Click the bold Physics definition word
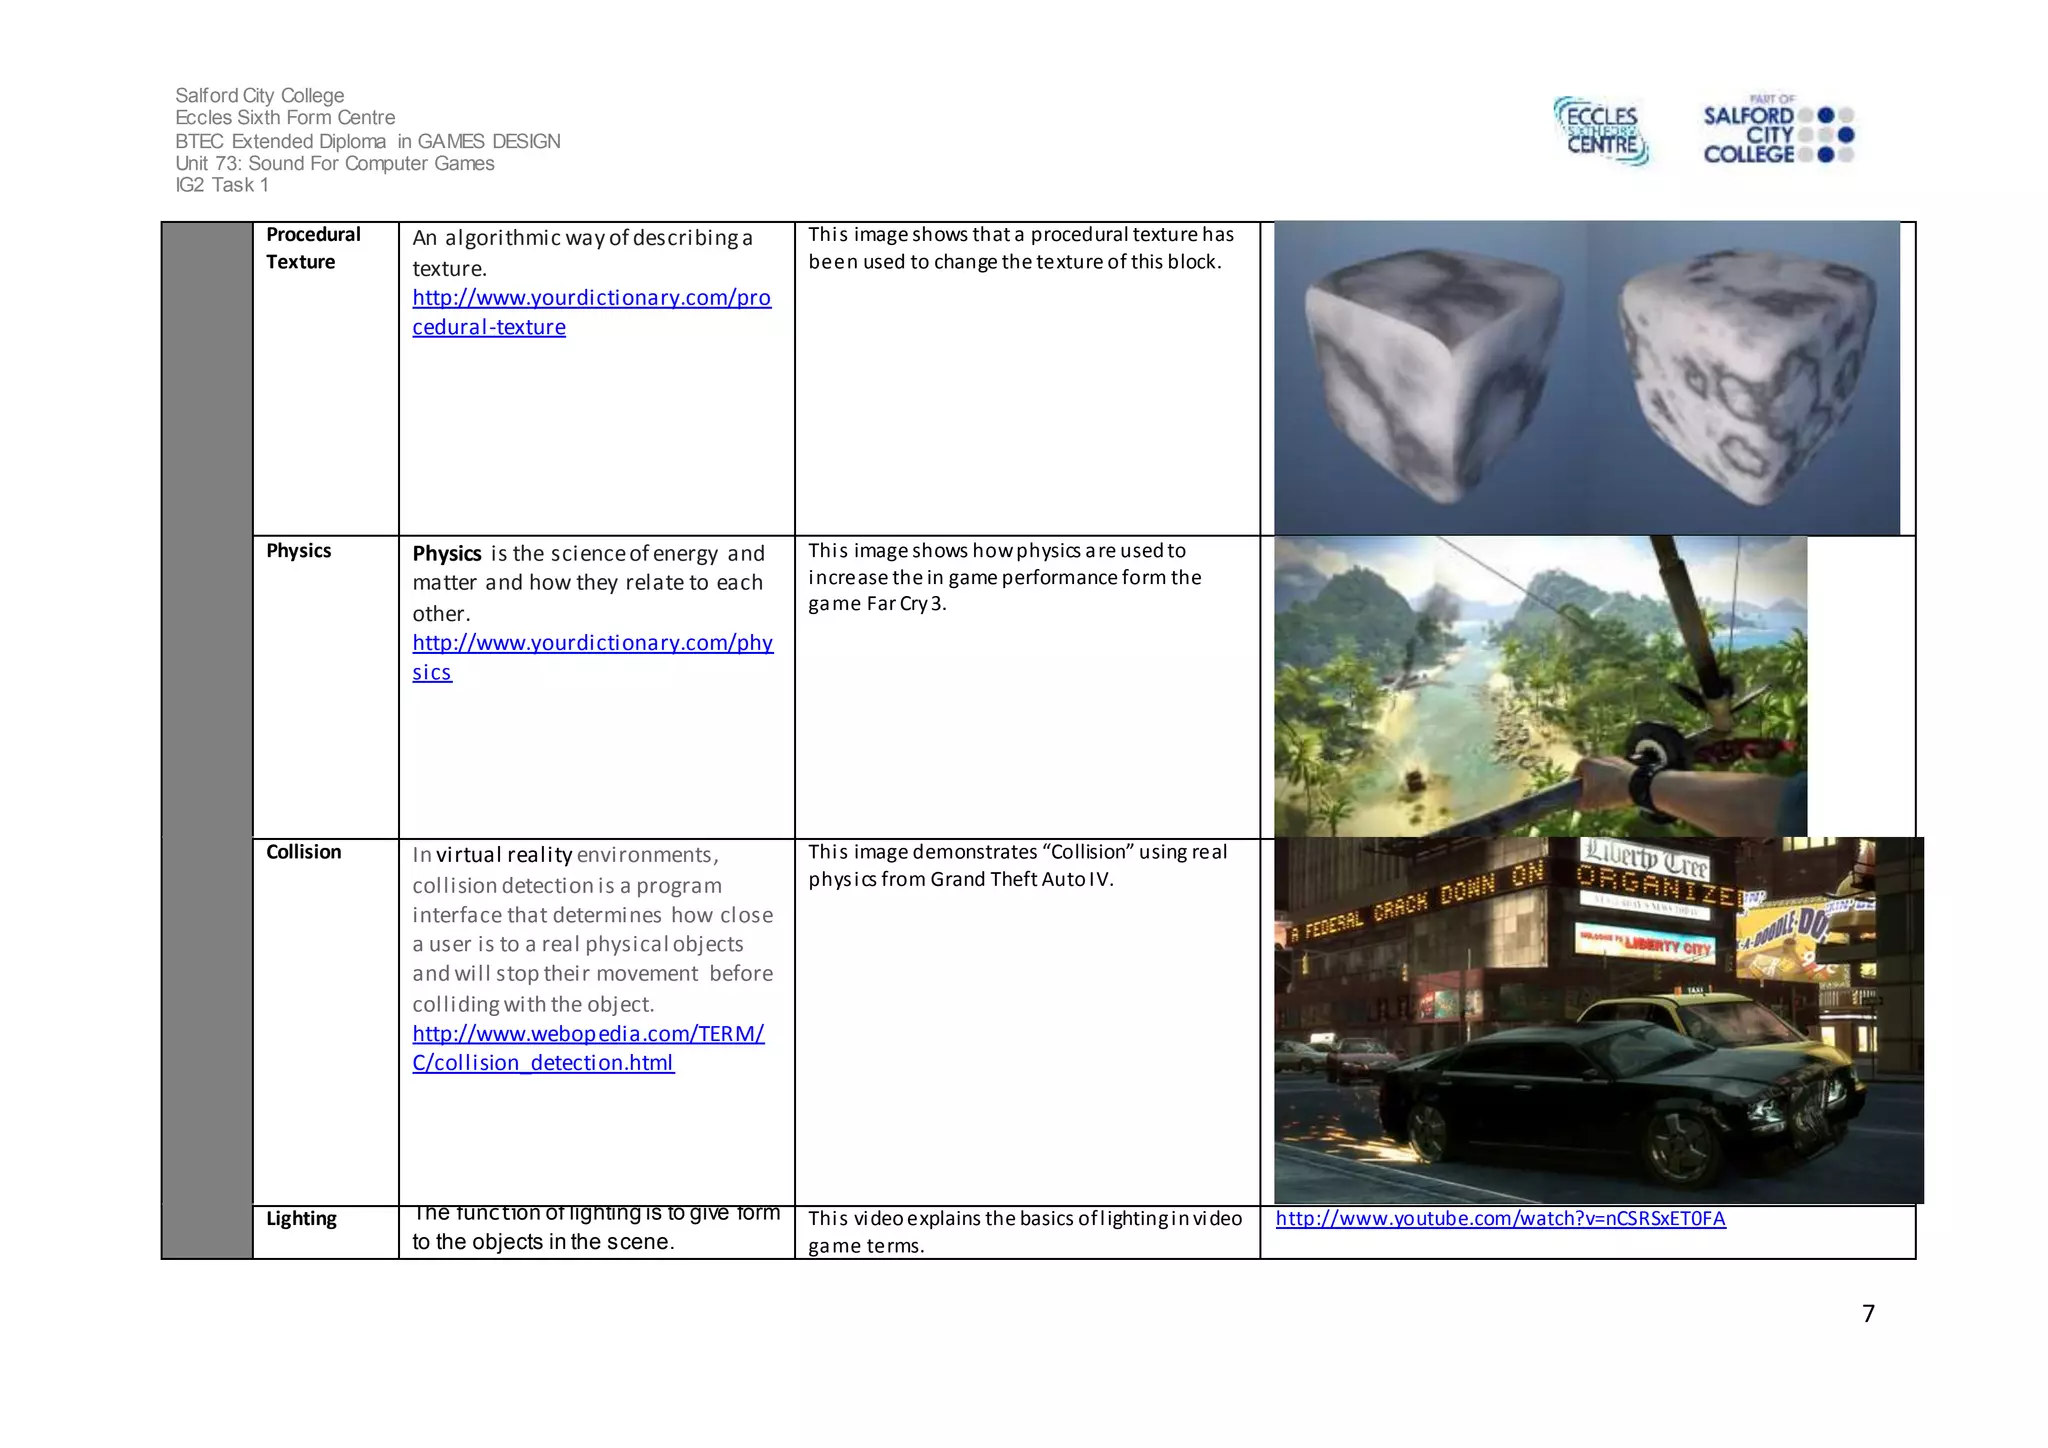The width and height of the screenshot is (2048, 1448). 447,554
